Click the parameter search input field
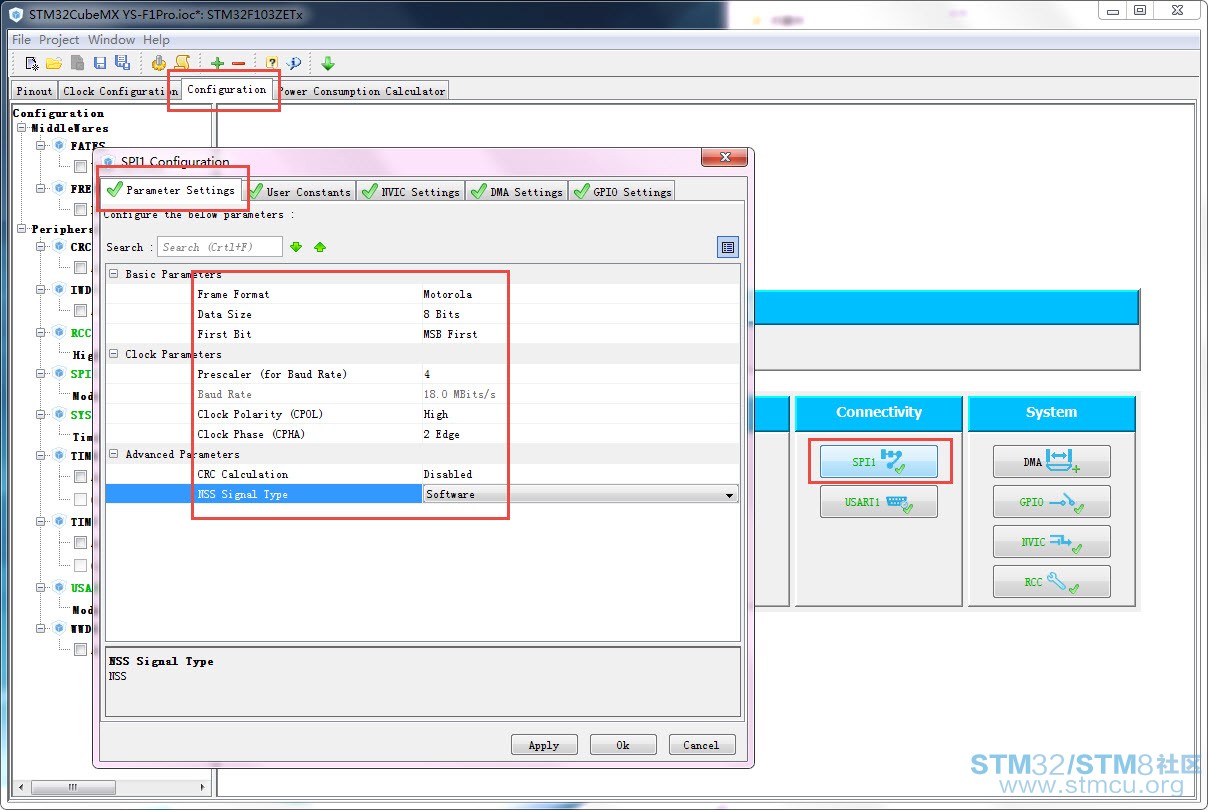 tap(219, 247)
